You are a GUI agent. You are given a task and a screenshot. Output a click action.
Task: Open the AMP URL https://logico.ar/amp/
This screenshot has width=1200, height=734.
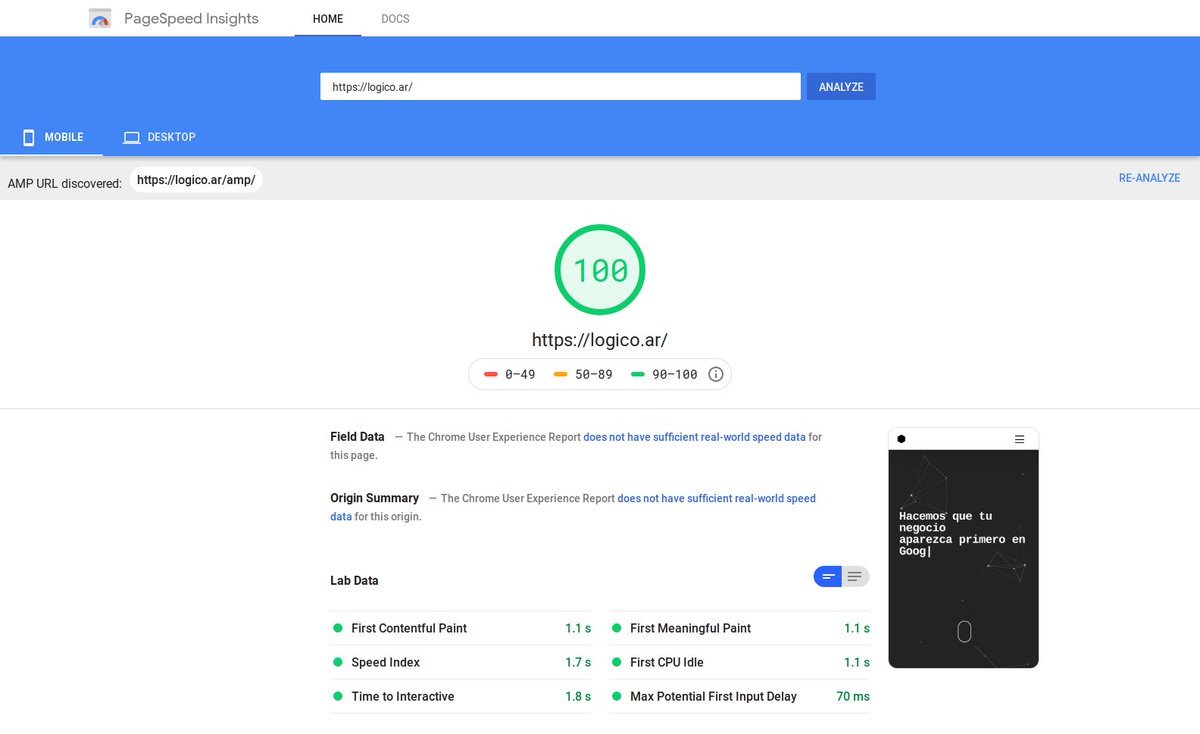click(196, 180)
